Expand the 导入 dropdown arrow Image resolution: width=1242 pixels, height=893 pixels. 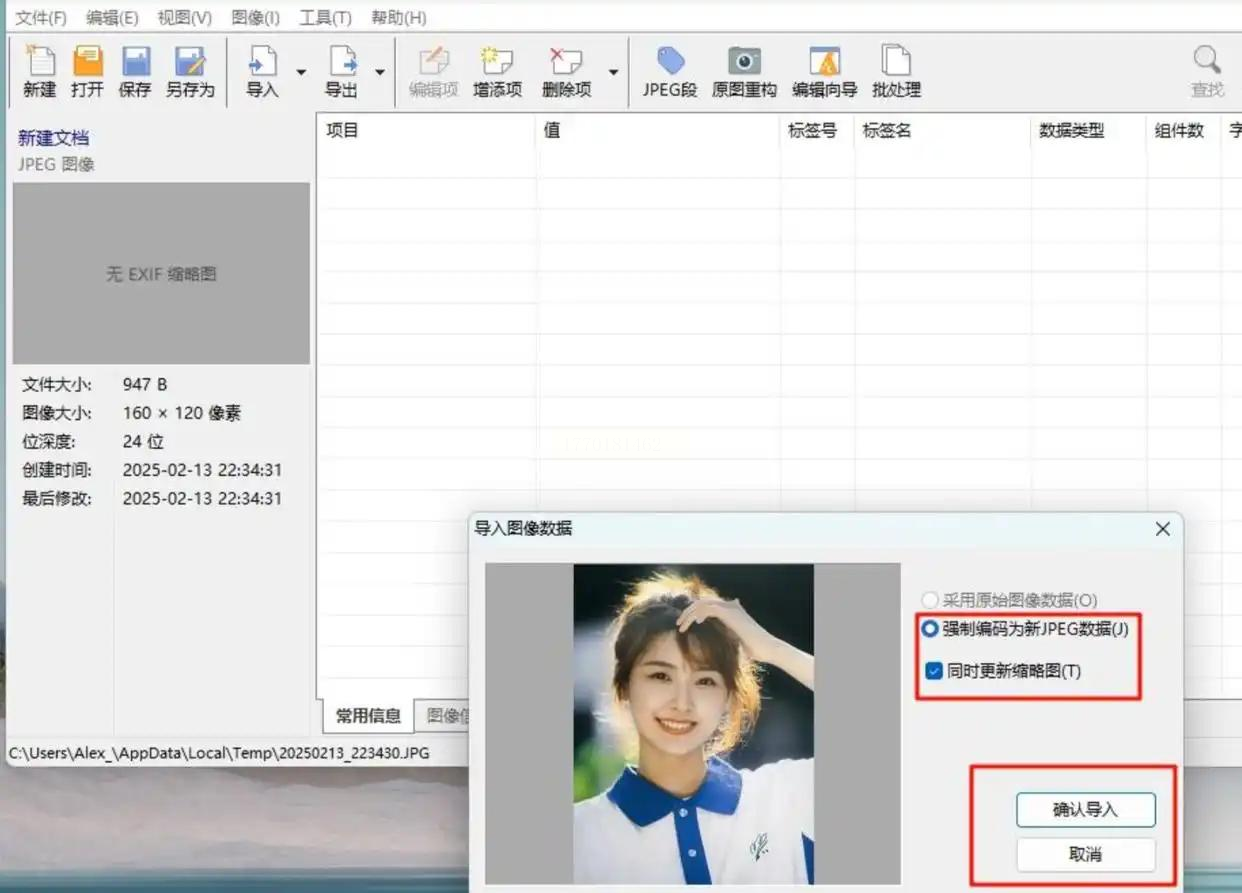coord(301,72)
